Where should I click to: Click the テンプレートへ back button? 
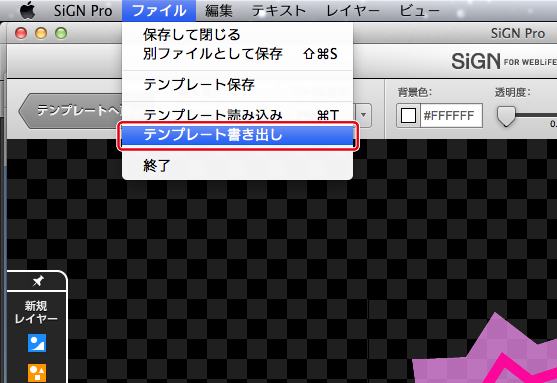tap(71, 111)
